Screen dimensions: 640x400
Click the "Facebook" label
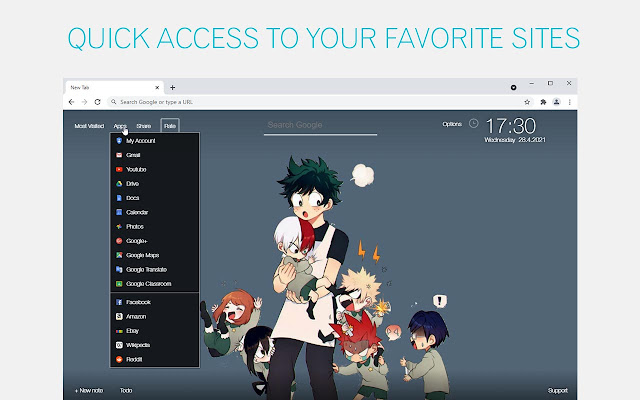coord(138,302)
